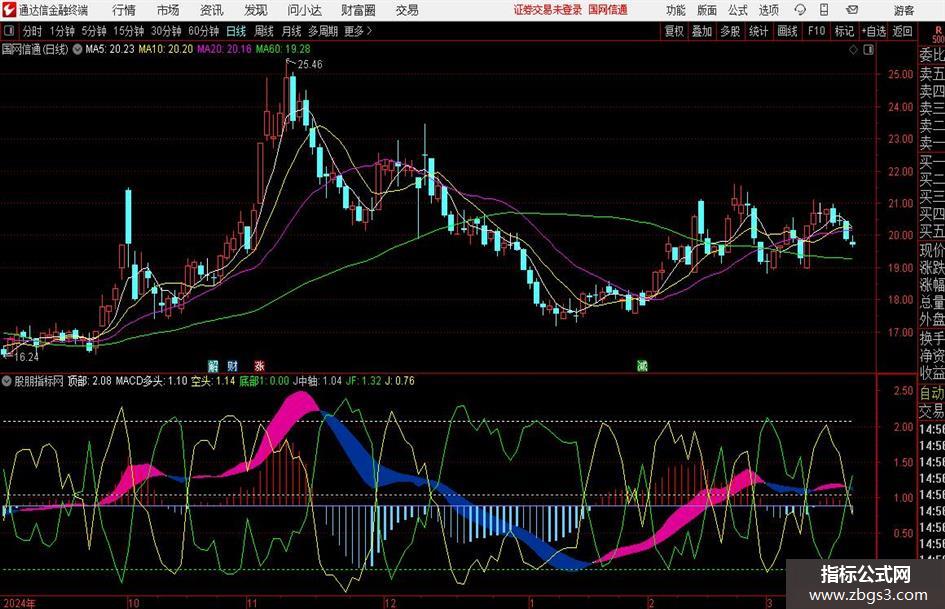
Task: Open the F10 company info
Action: [x=817, y=31]
